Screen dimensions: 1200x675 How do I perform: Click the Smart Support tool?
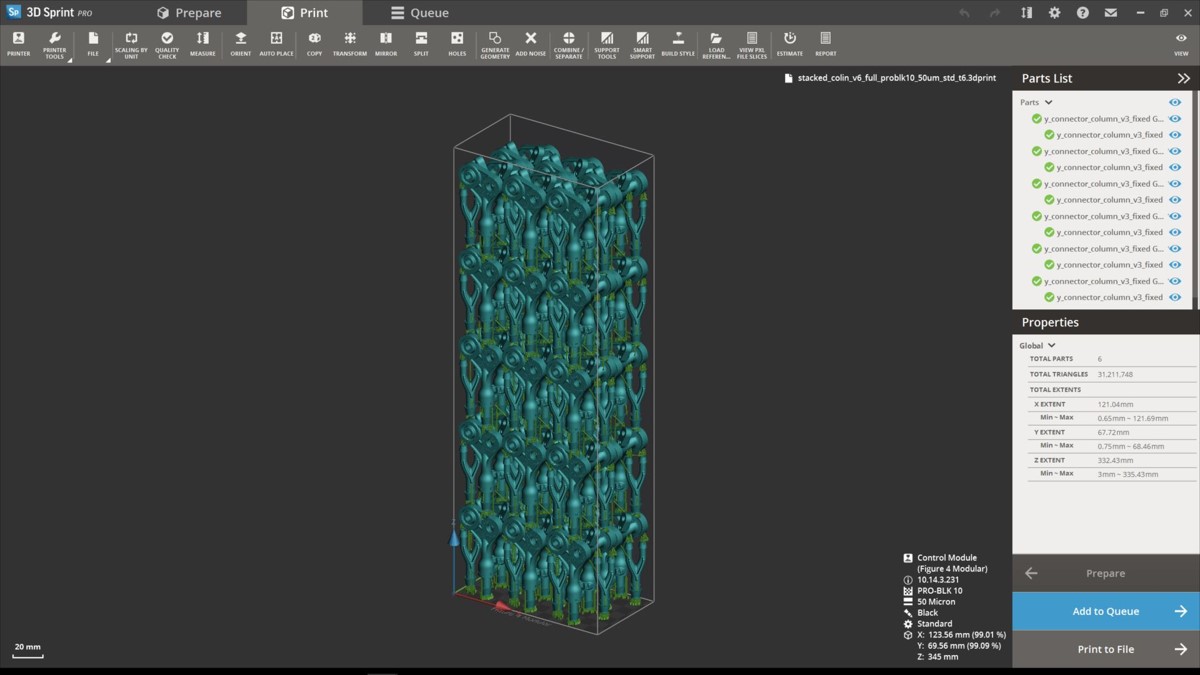coord(642,44)
